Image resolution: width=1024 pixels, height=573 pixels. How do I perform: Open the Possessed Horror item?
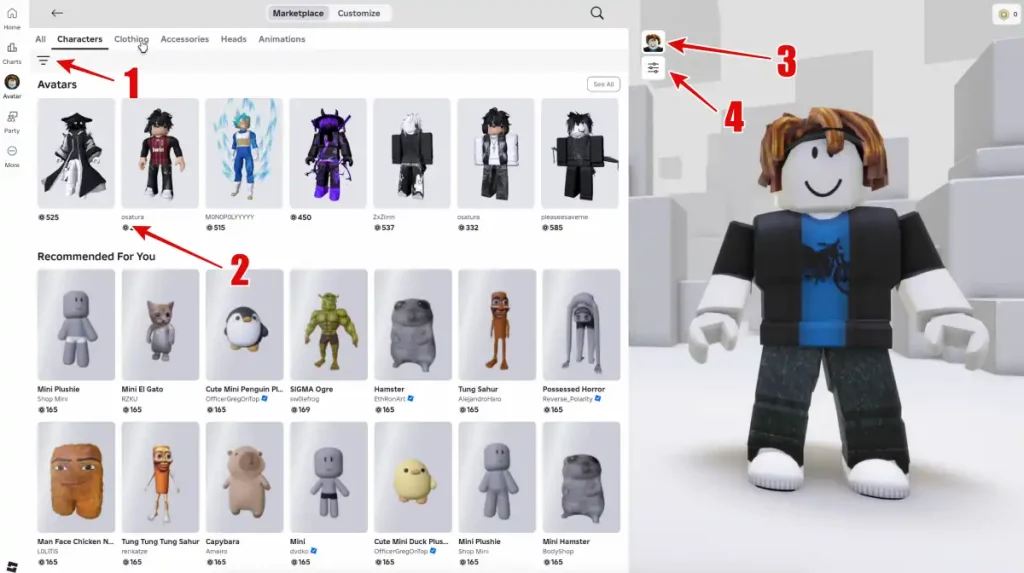tap(581, 325)
